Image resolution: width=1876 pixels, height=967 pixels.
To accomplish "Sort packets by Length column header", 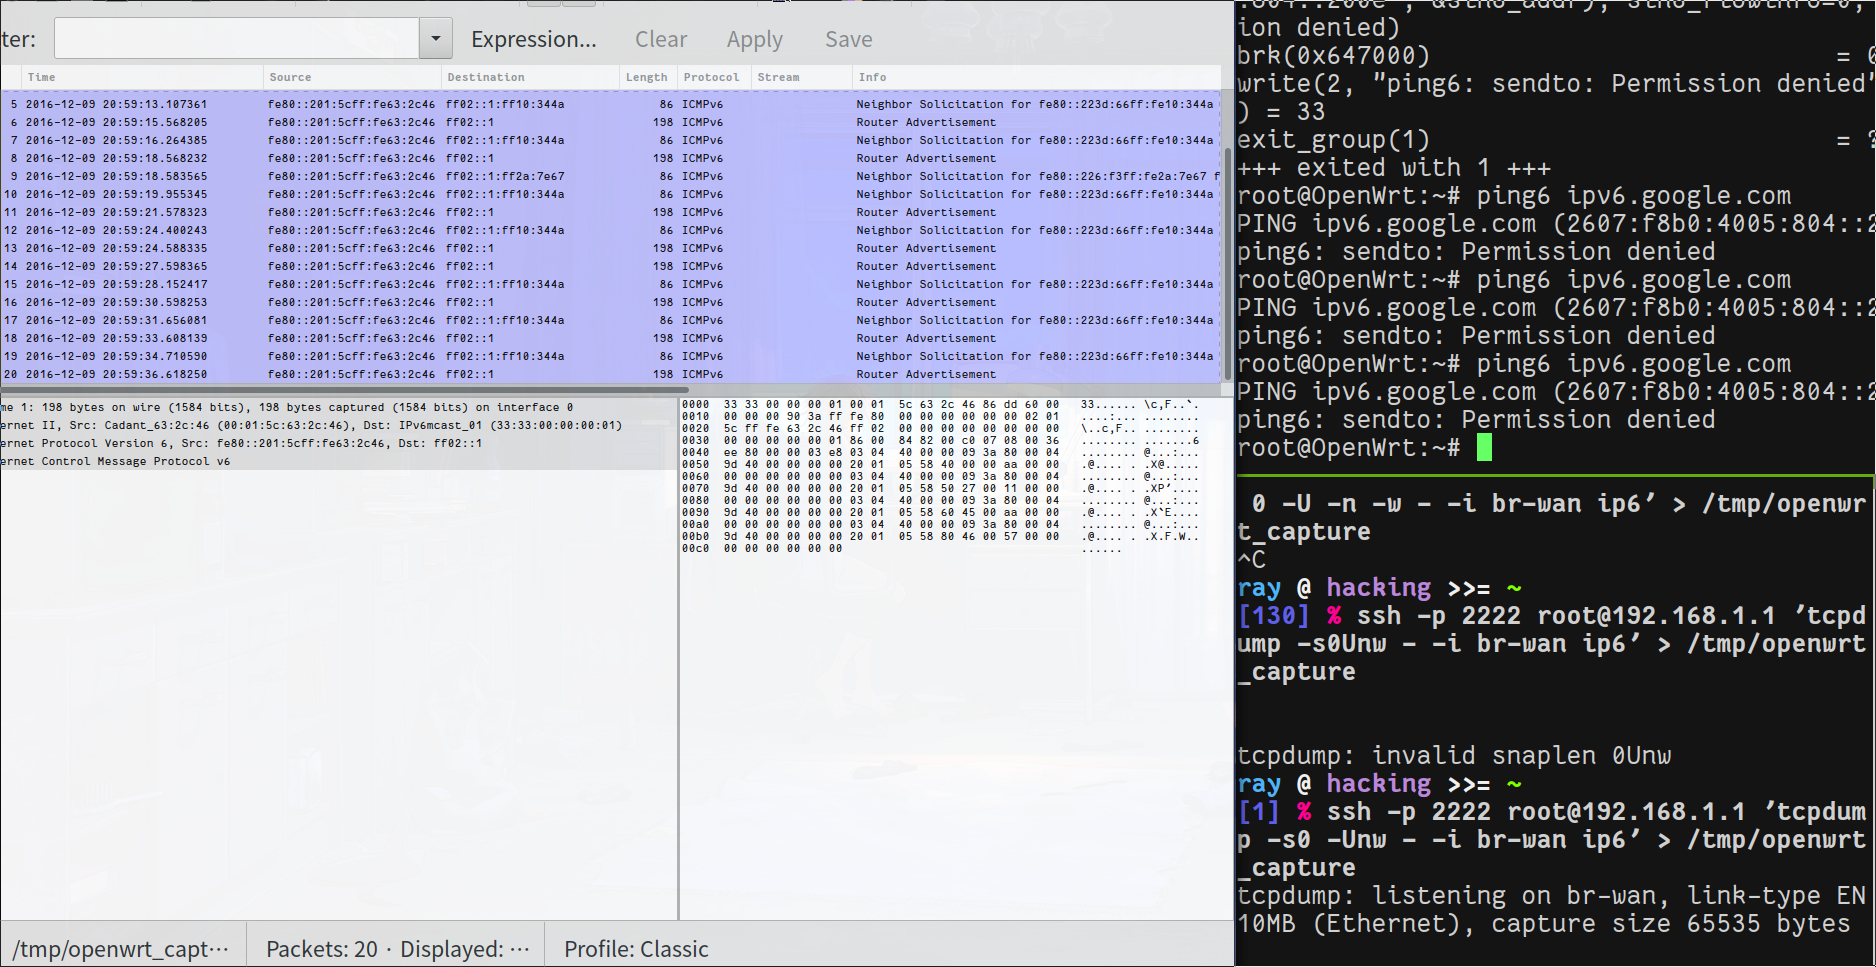I will coord(647,77).
